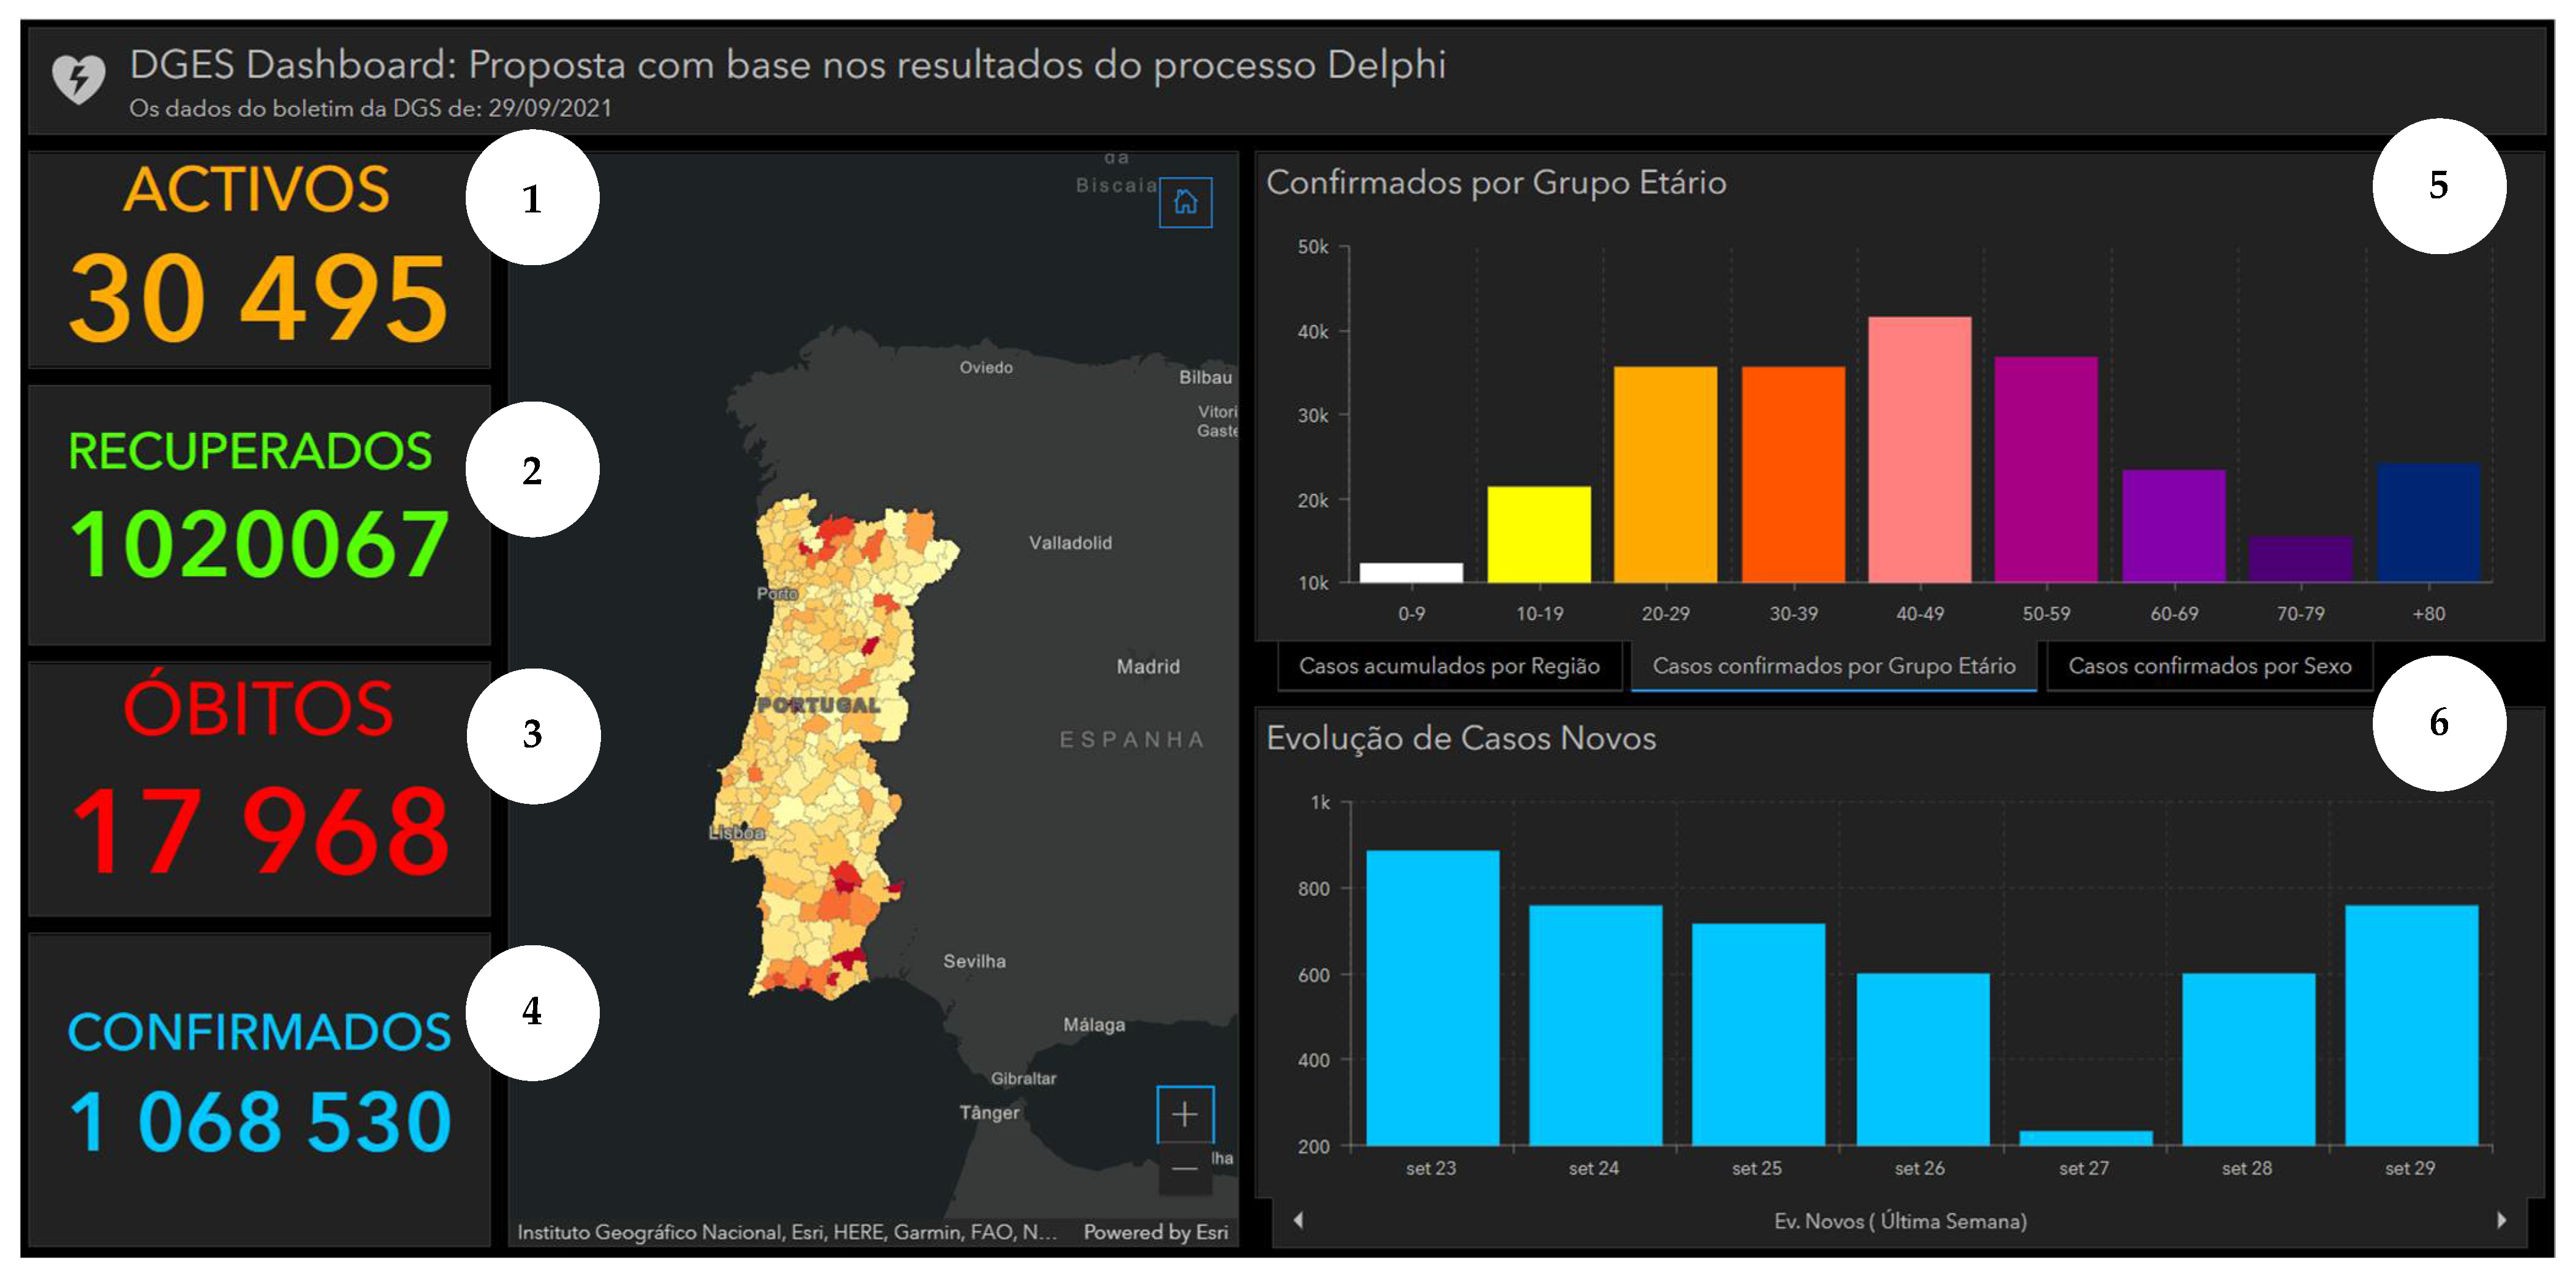The image size is (2576, 1282).
Task: Click the Lisboa label on map
Action: [737, 832]
